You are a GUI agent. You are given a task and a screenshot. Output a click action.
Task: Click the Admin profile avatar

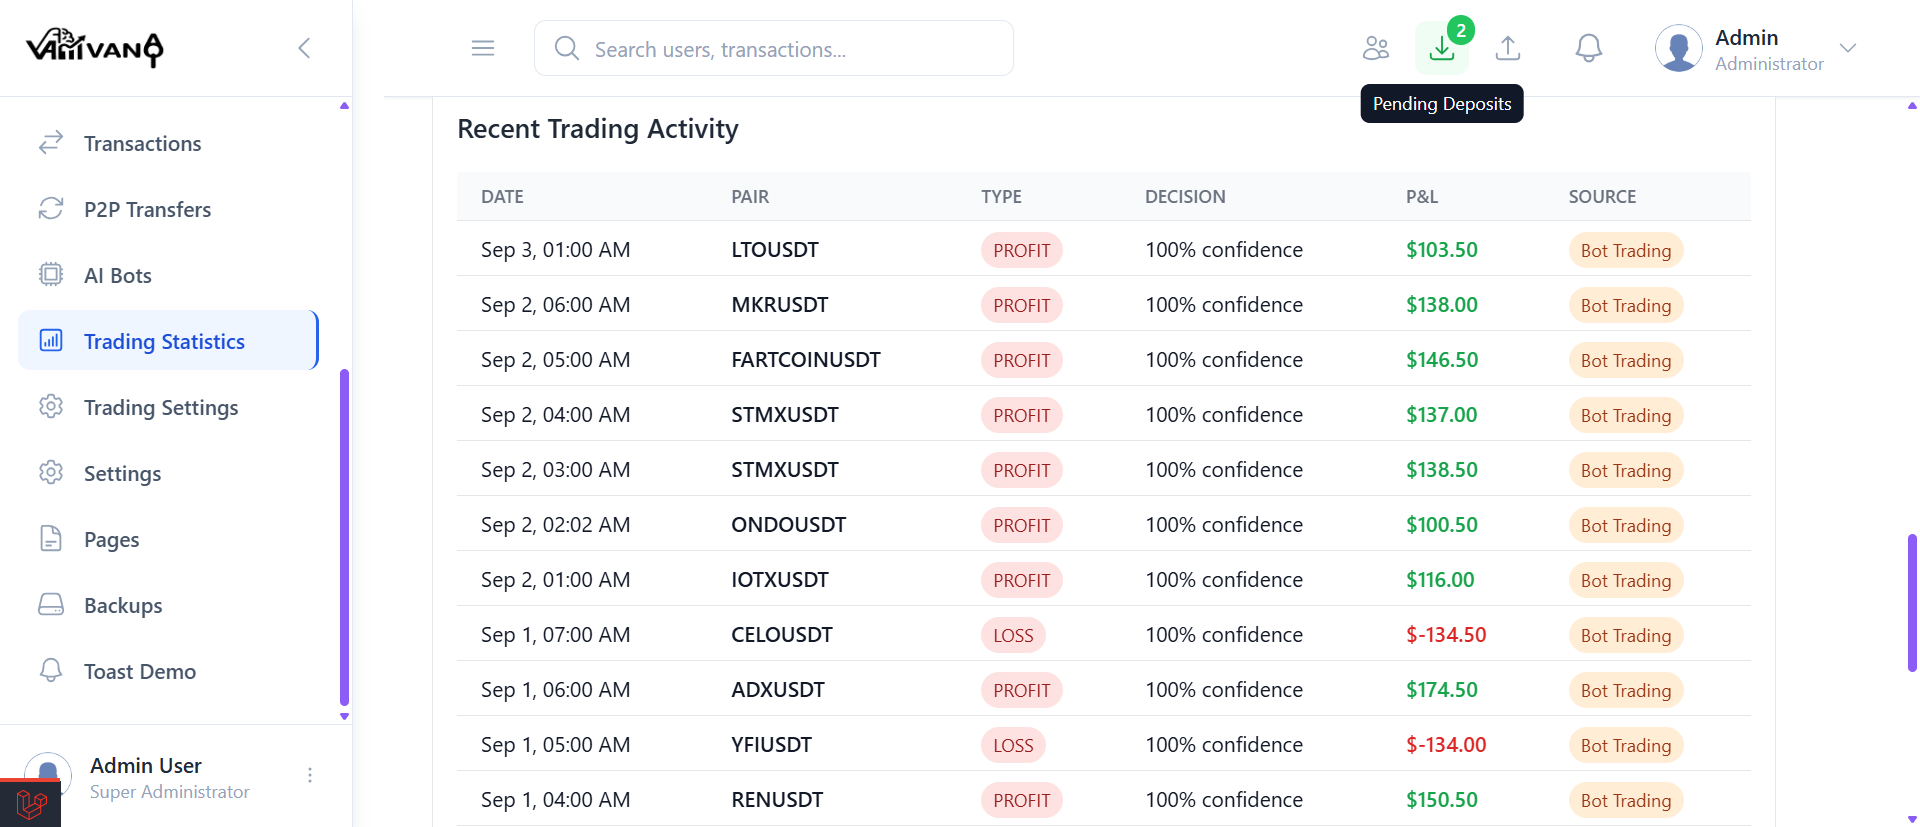pos(1679,48)
